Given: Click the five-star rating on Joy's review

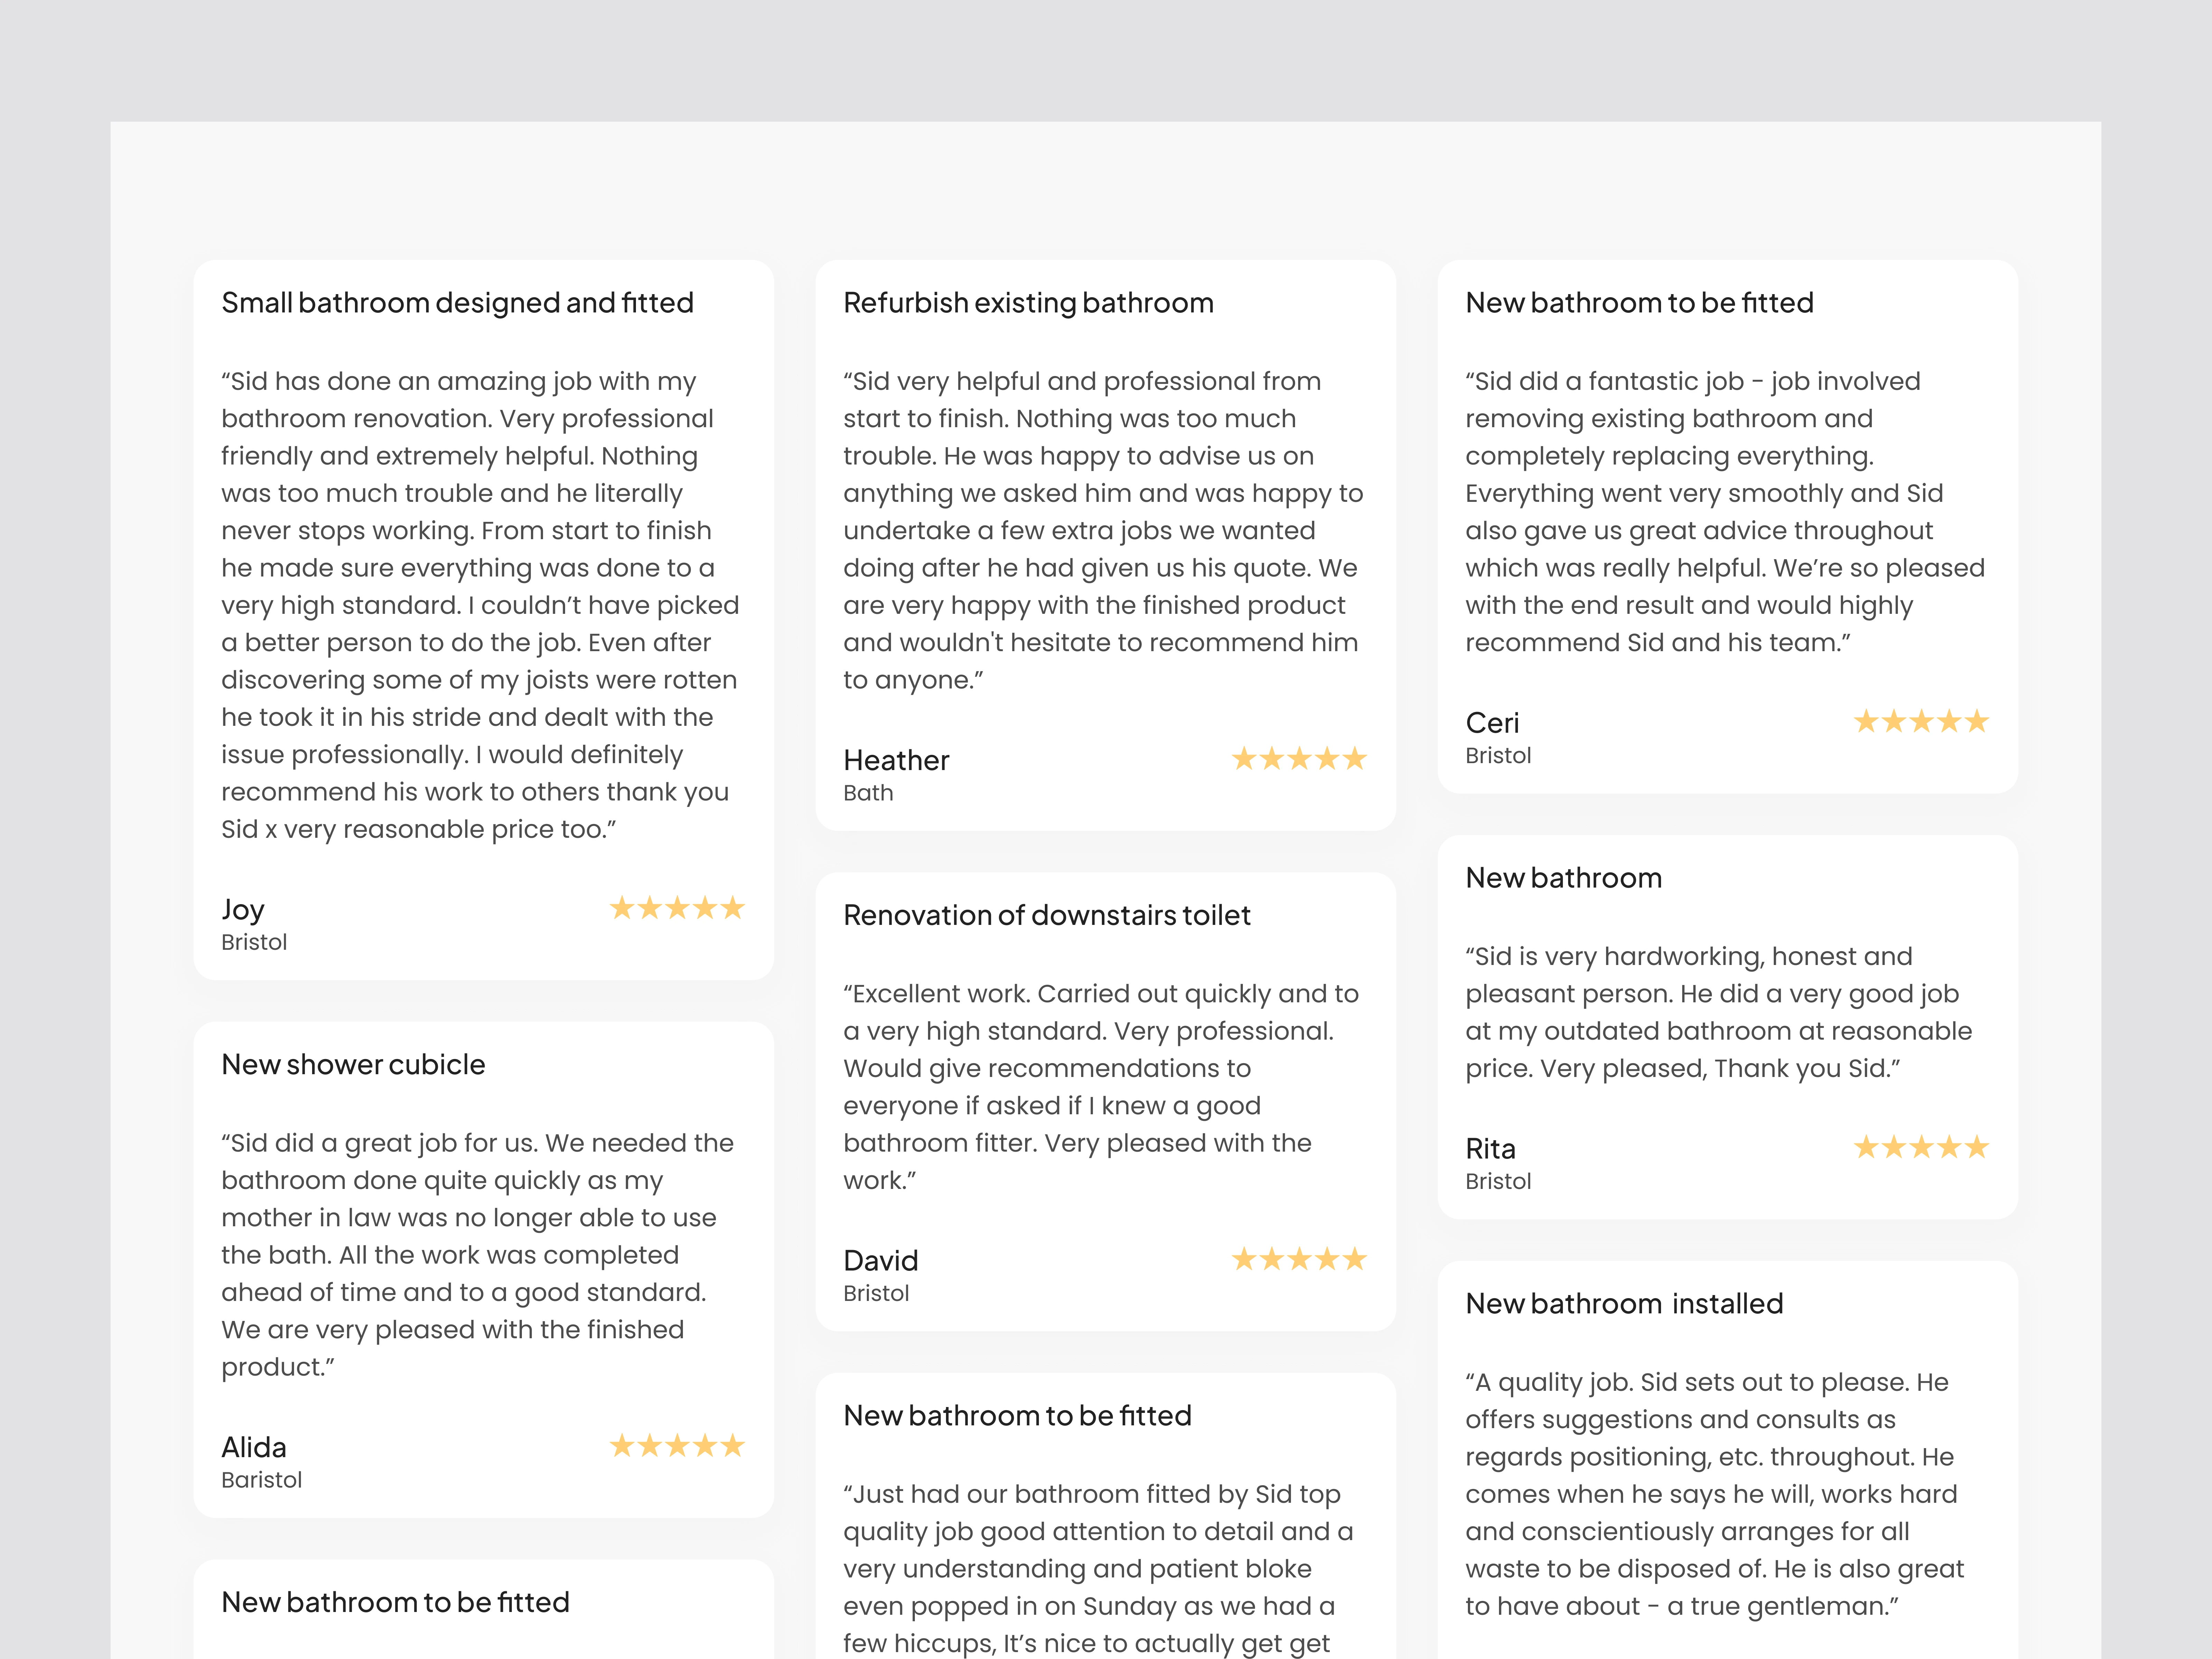Looking at the screenshot, I should pyautogui.click(x=677, y=908).
